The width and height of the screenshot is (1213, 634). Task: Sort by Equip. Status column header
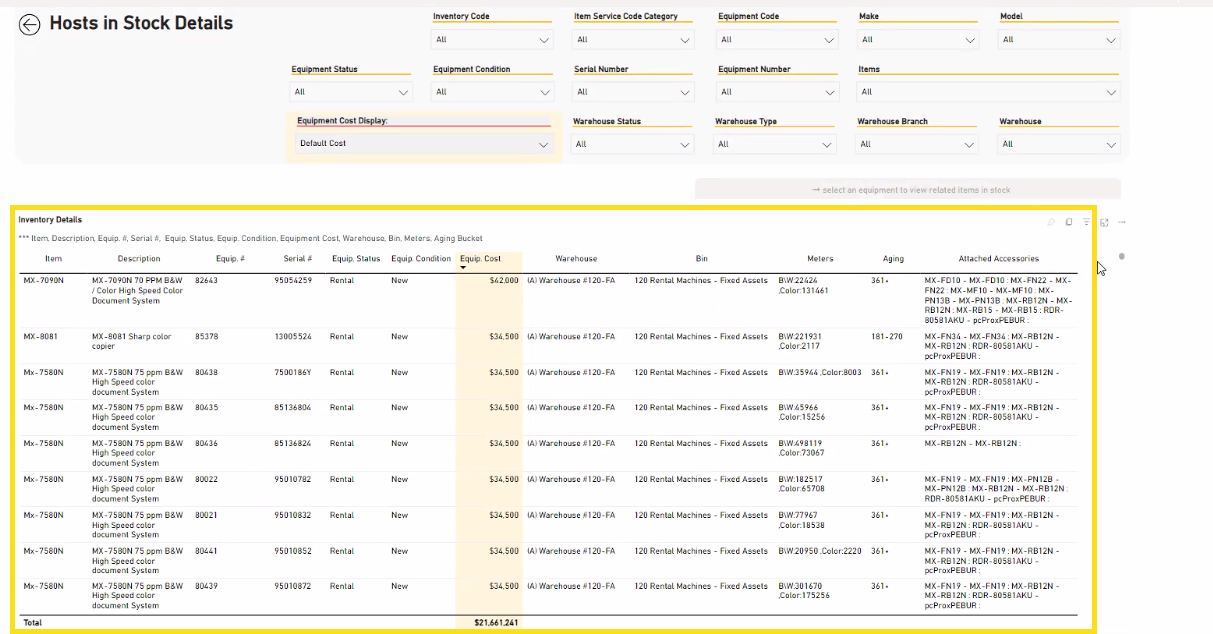coord(356,259)
